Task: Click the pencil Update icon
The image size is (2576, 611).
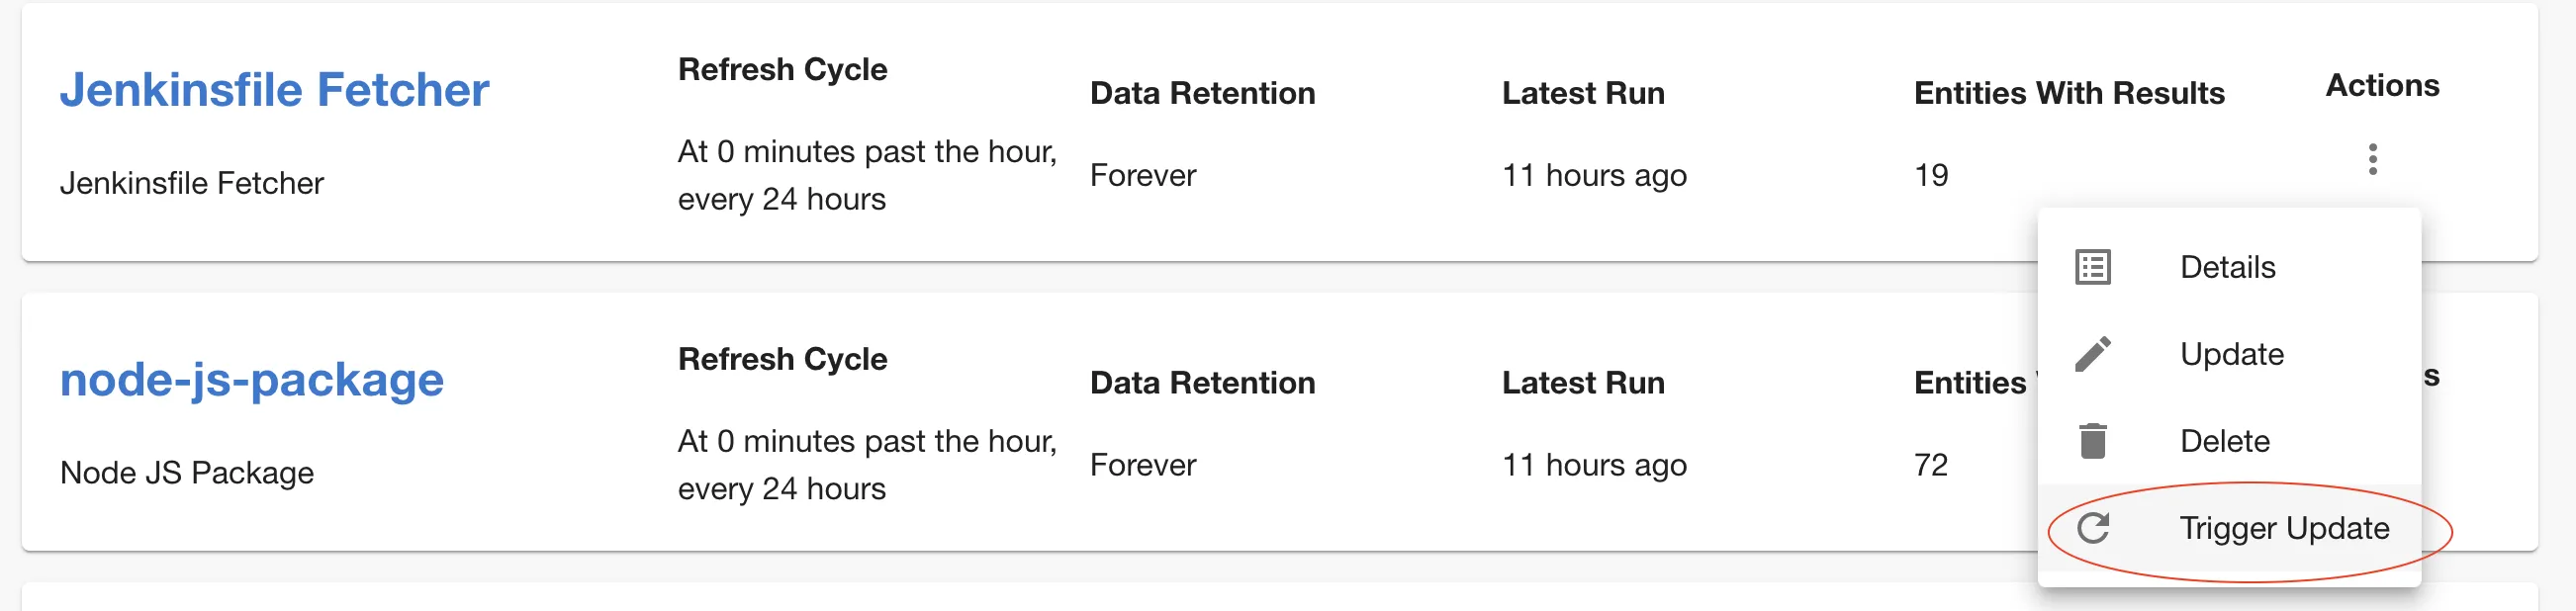Action: coord(2093,354)
